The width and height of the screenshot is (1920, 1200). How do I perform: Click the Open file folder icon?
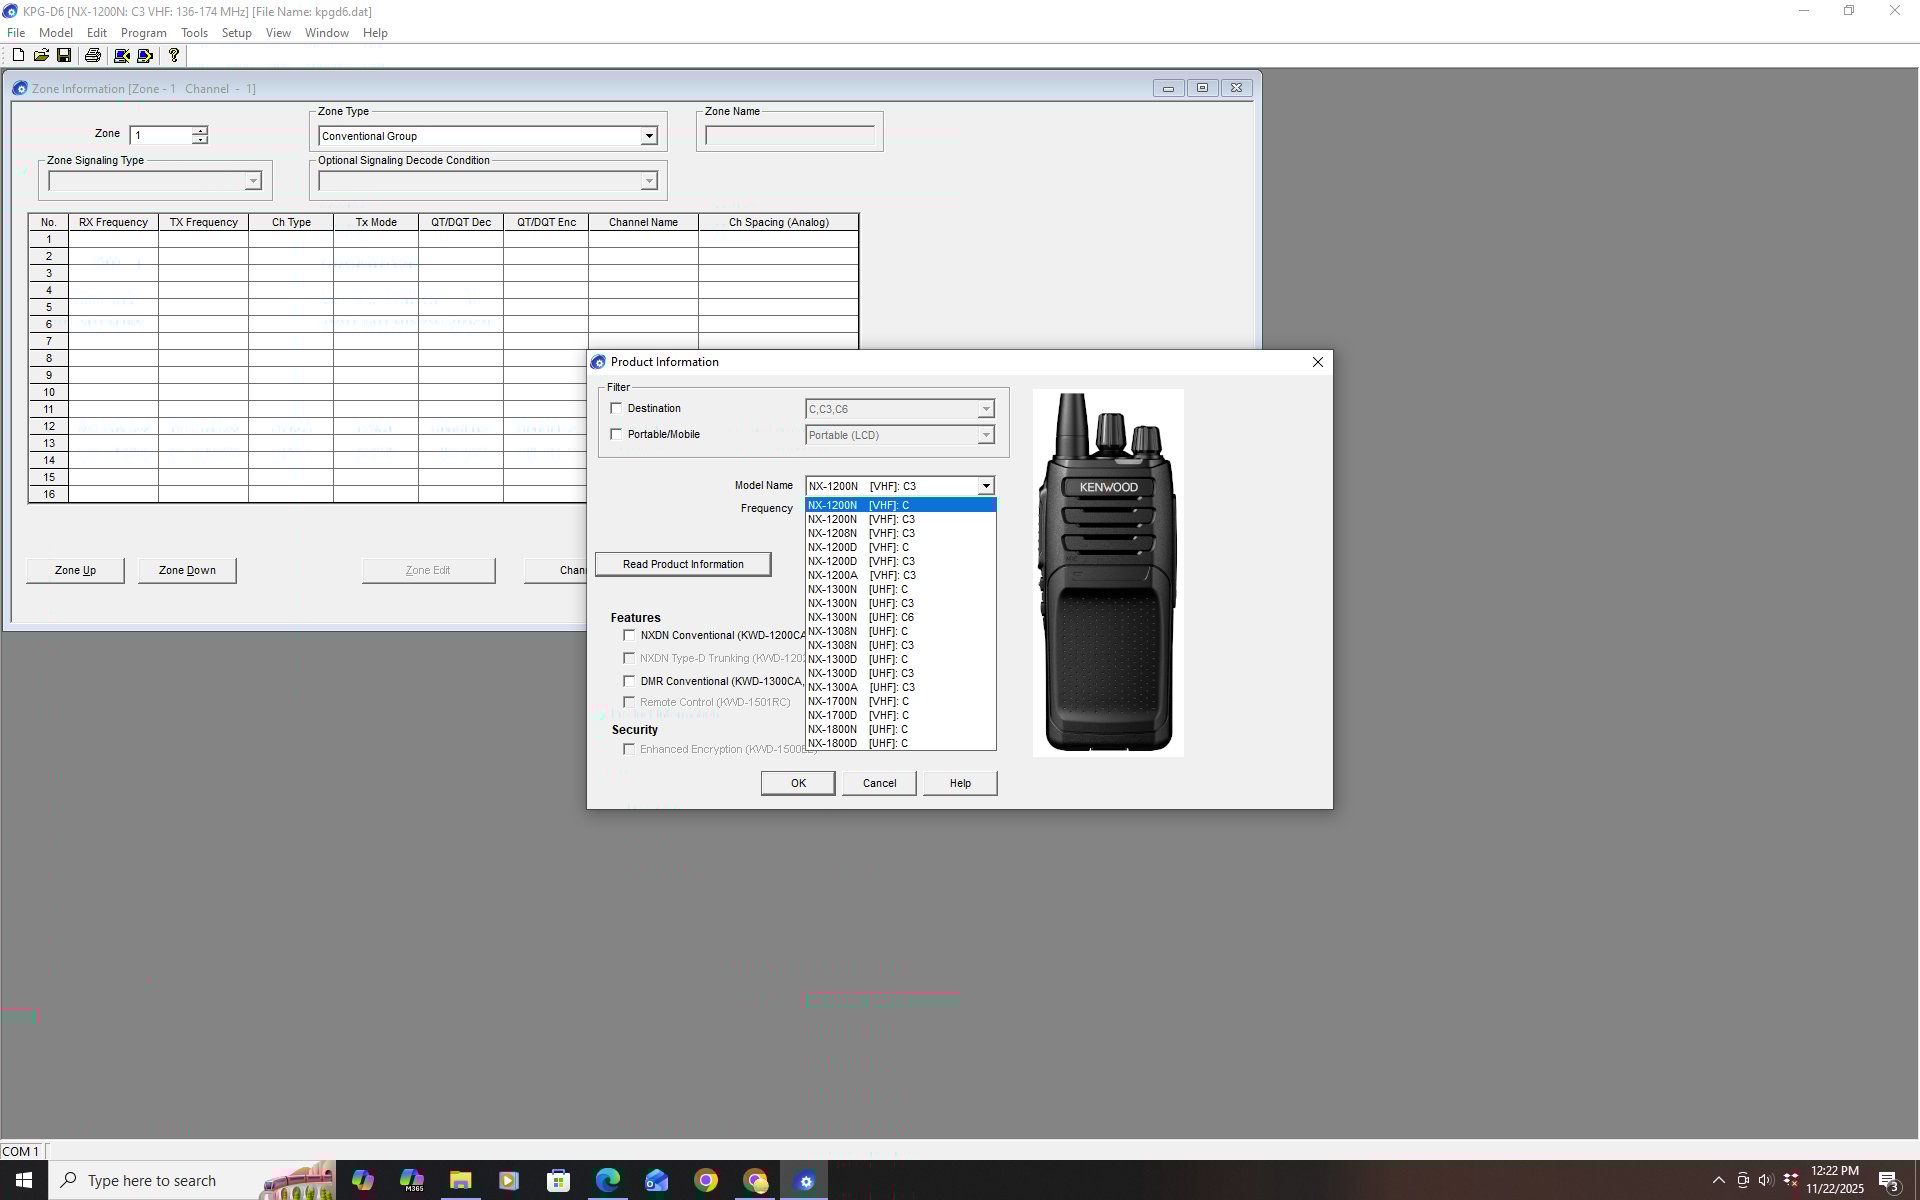41,55
